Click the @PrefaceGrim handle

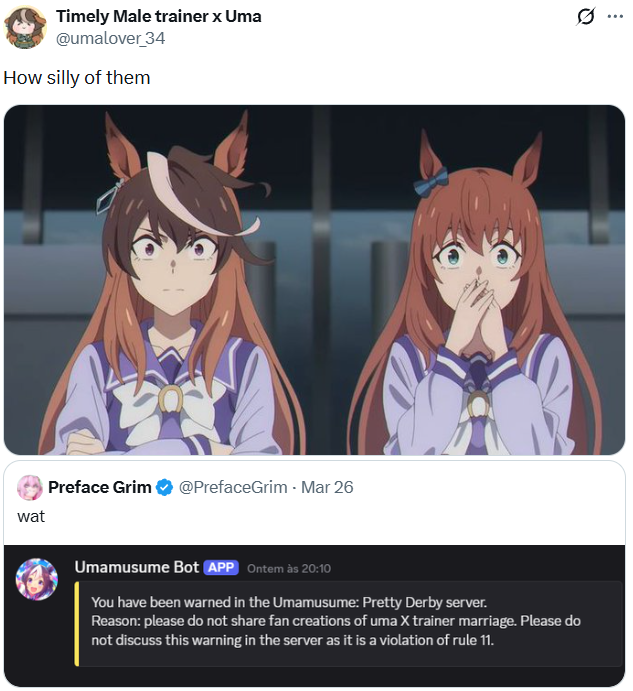click(x=233, y=487)
